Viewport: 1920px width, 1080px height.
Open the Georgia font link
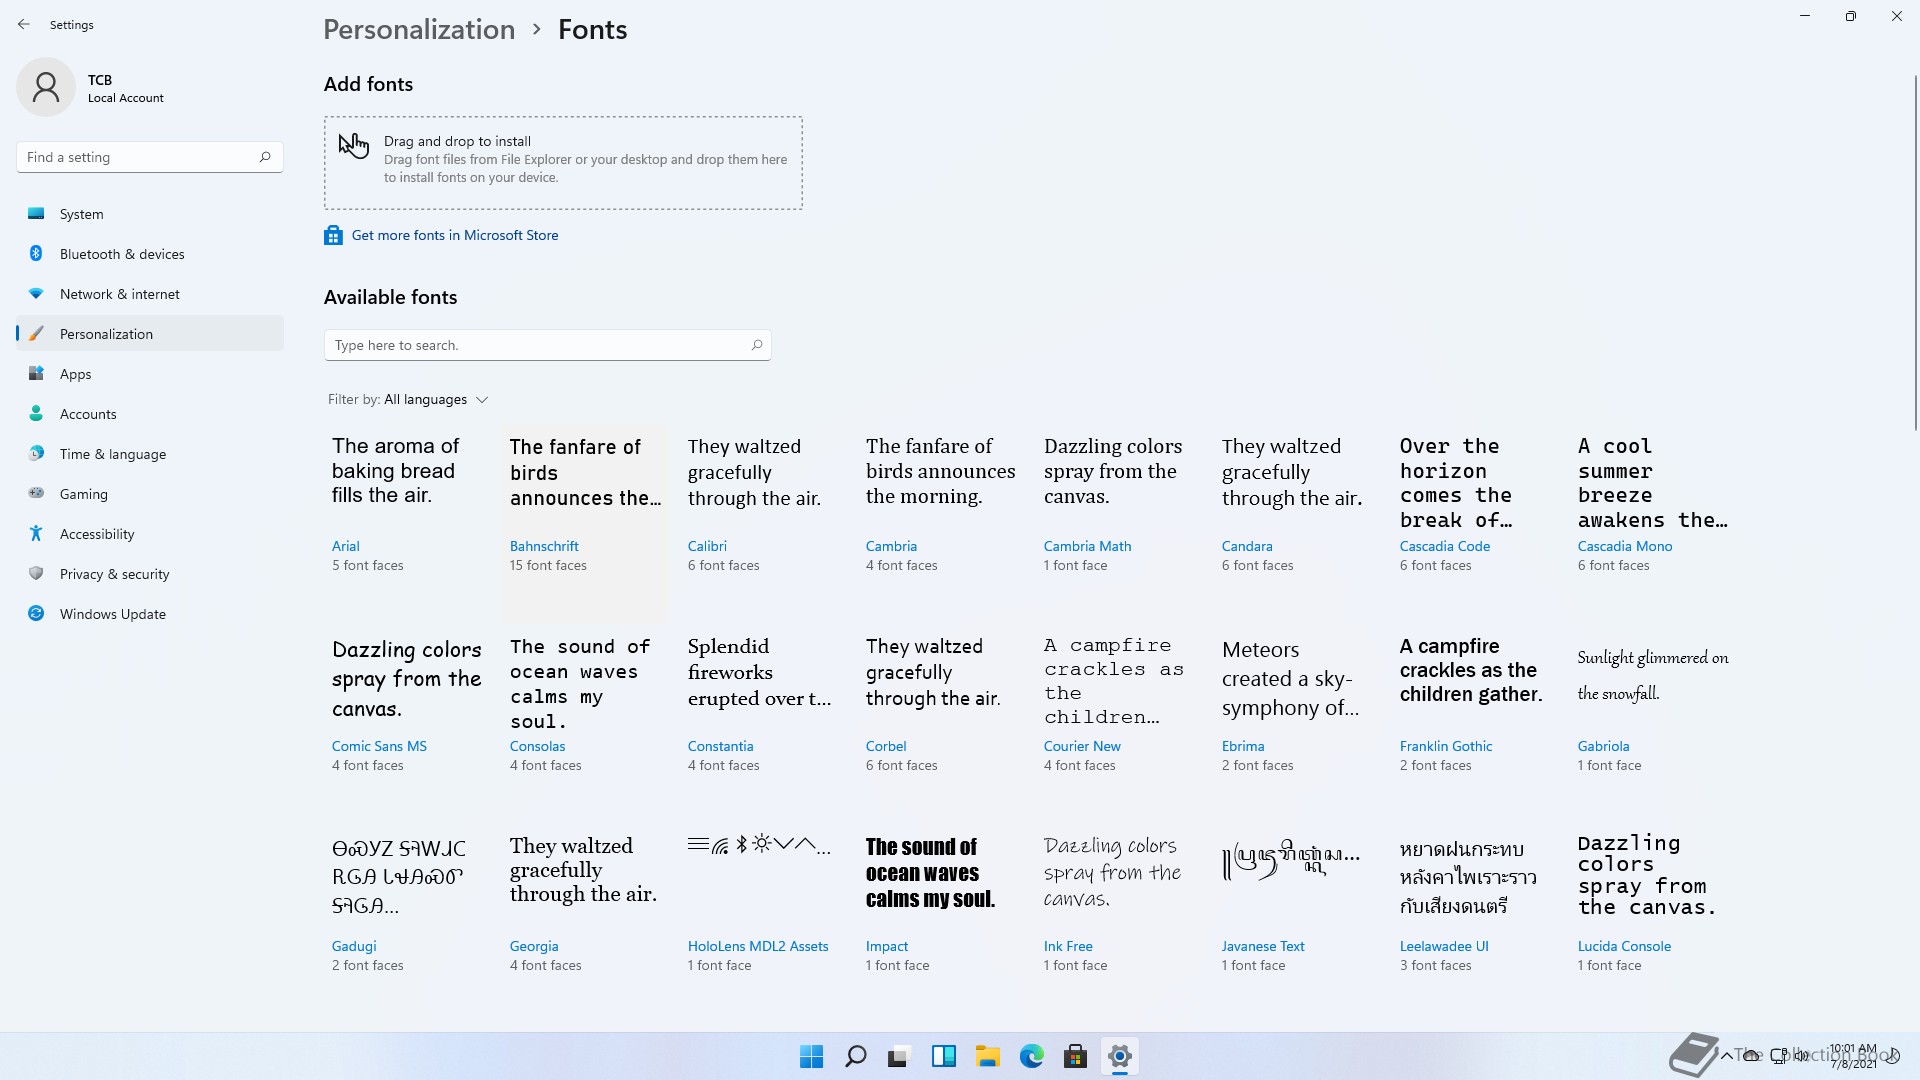click(534, 946)
